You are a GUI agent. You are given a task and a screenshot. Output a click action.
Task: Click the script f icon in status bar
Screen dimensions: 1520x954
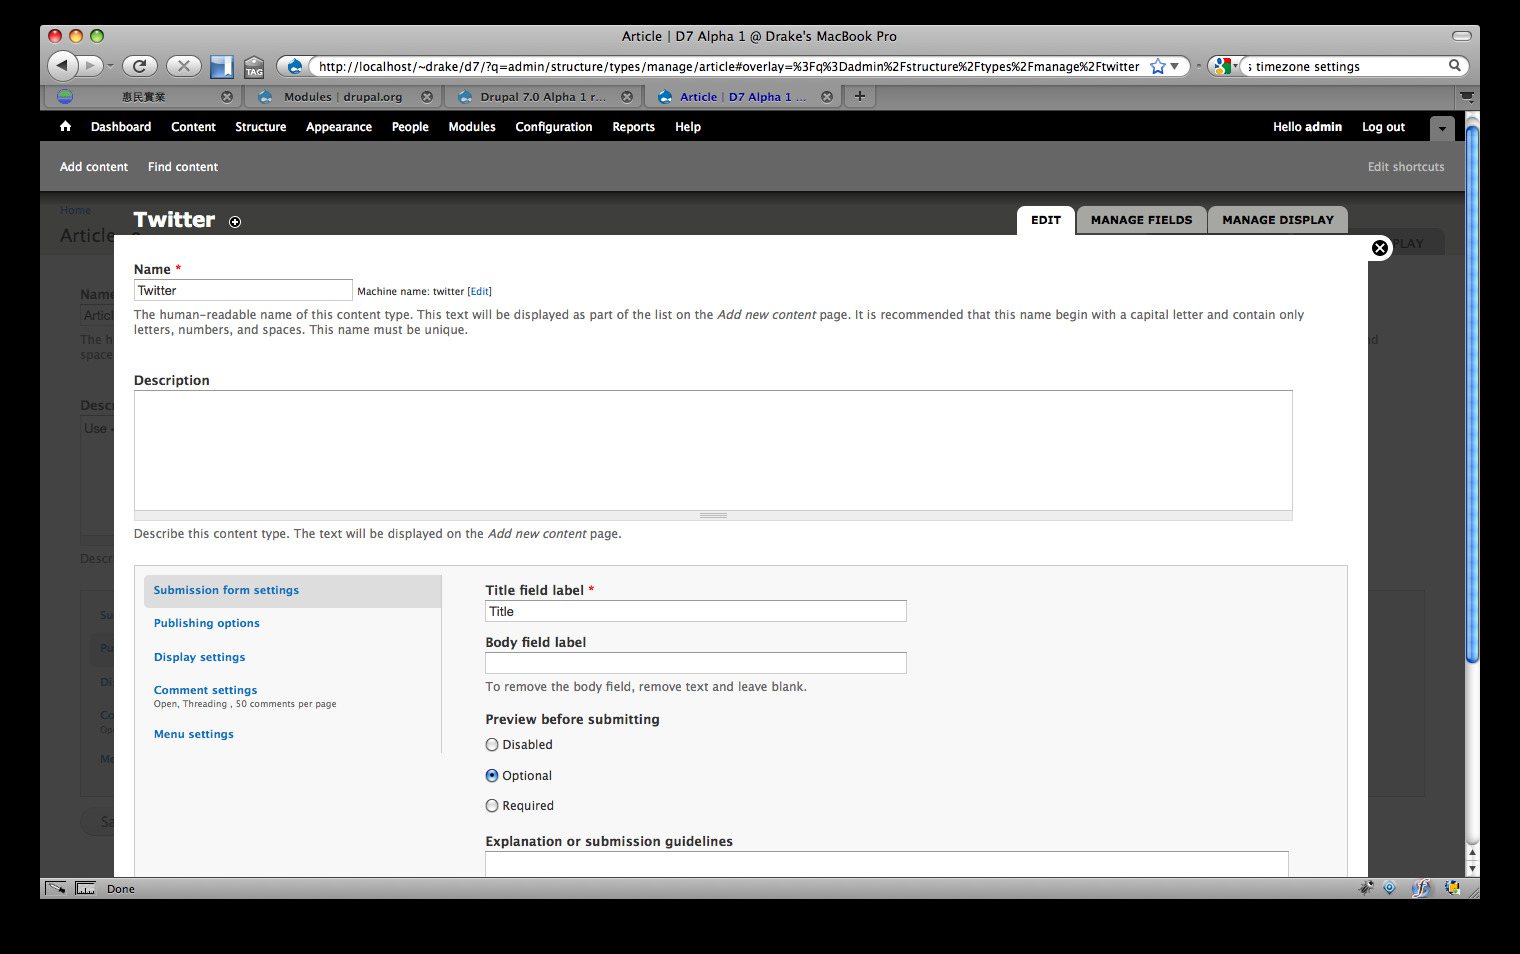1421,888
